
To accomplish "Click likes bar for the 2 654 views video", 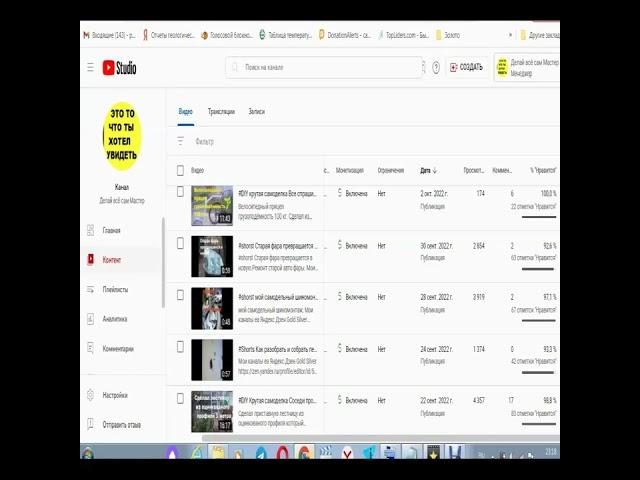I will click(538, 269).
